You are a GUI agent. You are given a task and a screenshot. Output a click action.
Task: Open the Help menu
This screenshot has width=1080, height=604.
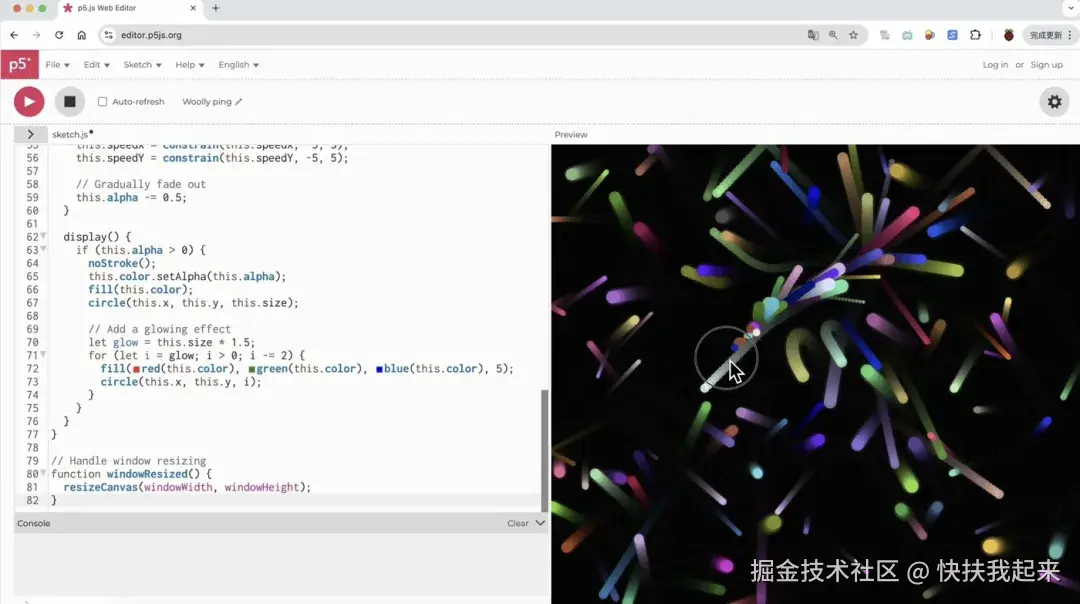pyautogui.click(x=189, y=65)
